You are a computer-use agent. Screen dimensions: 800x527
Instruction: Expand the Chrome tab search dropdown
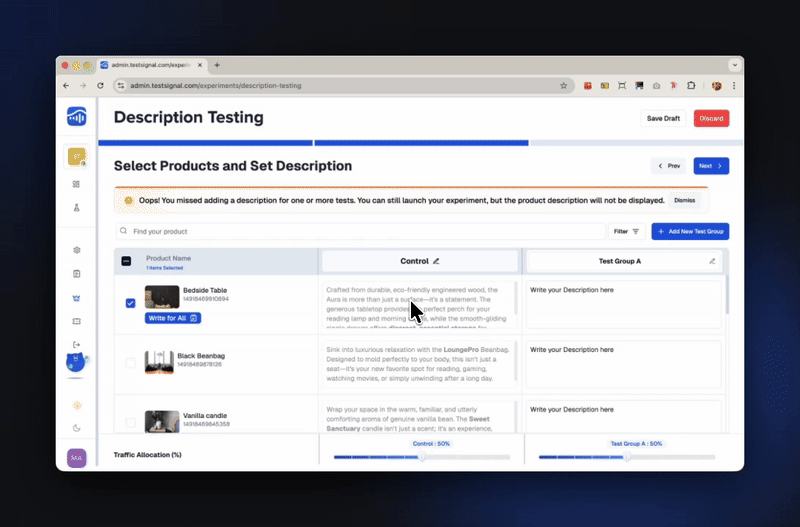pyautogui.click(x=735, y=65)
